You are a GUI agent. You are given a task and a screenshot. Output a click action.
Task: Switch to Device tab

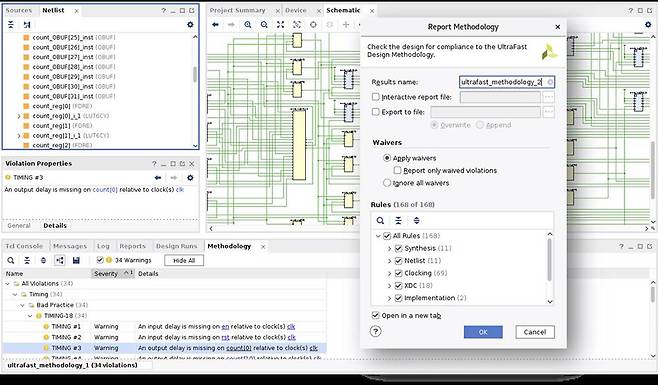(x=296, y=10)
